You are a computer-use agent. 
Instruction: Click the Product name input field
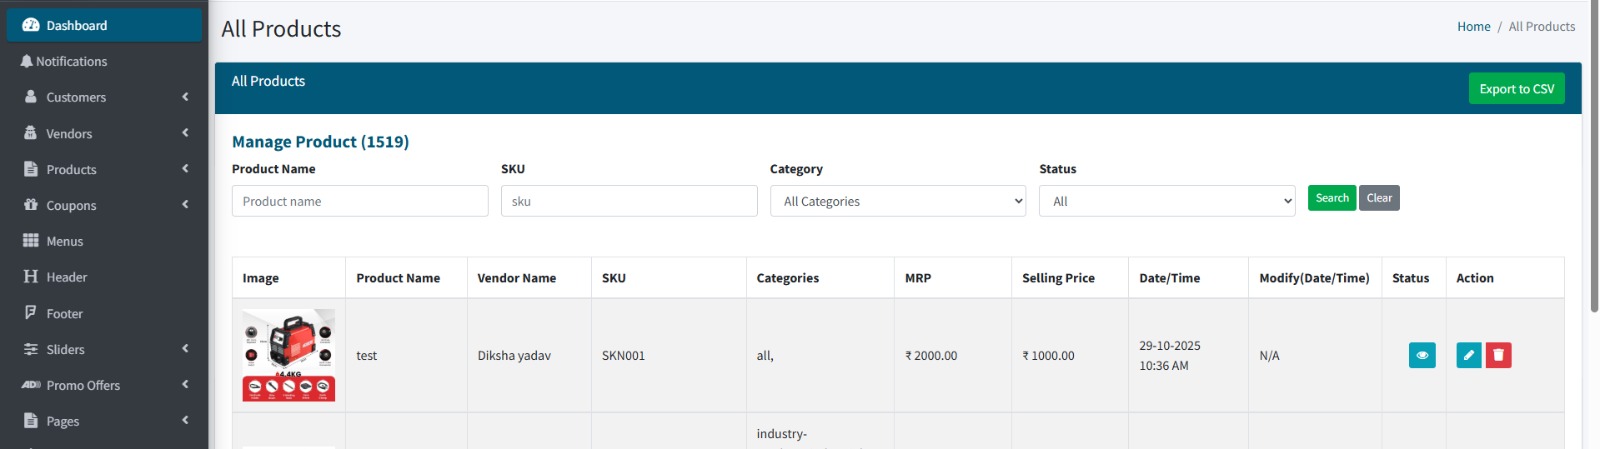(360, 201)
